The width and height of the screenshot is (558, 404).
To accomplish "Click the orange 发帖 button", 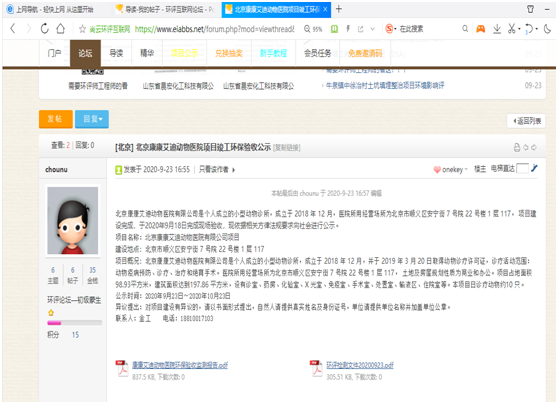I will [x=56, y=119].
